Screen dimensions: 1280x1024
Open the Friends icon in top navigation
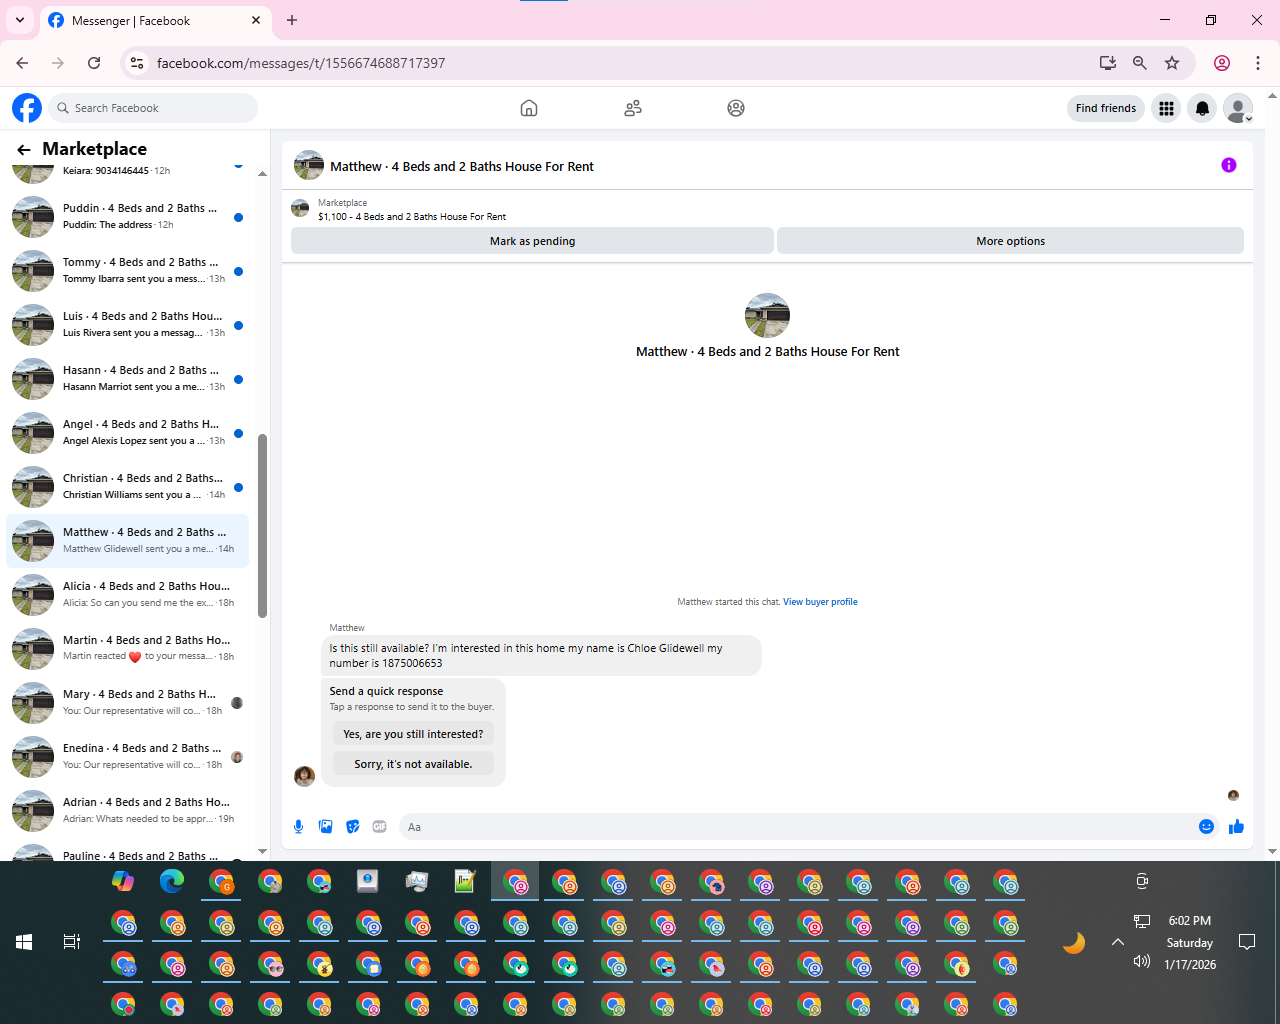pyautogui.click(x=633, y=108)
